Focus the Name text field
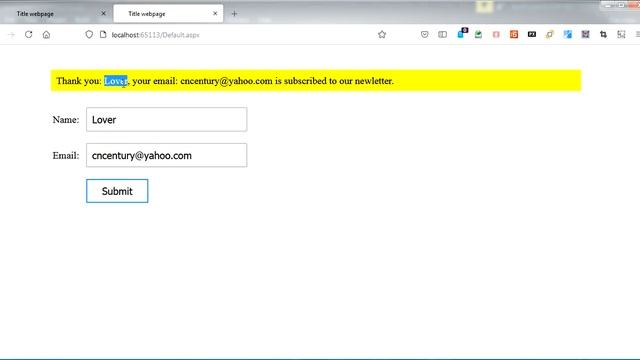 [167, 120]
